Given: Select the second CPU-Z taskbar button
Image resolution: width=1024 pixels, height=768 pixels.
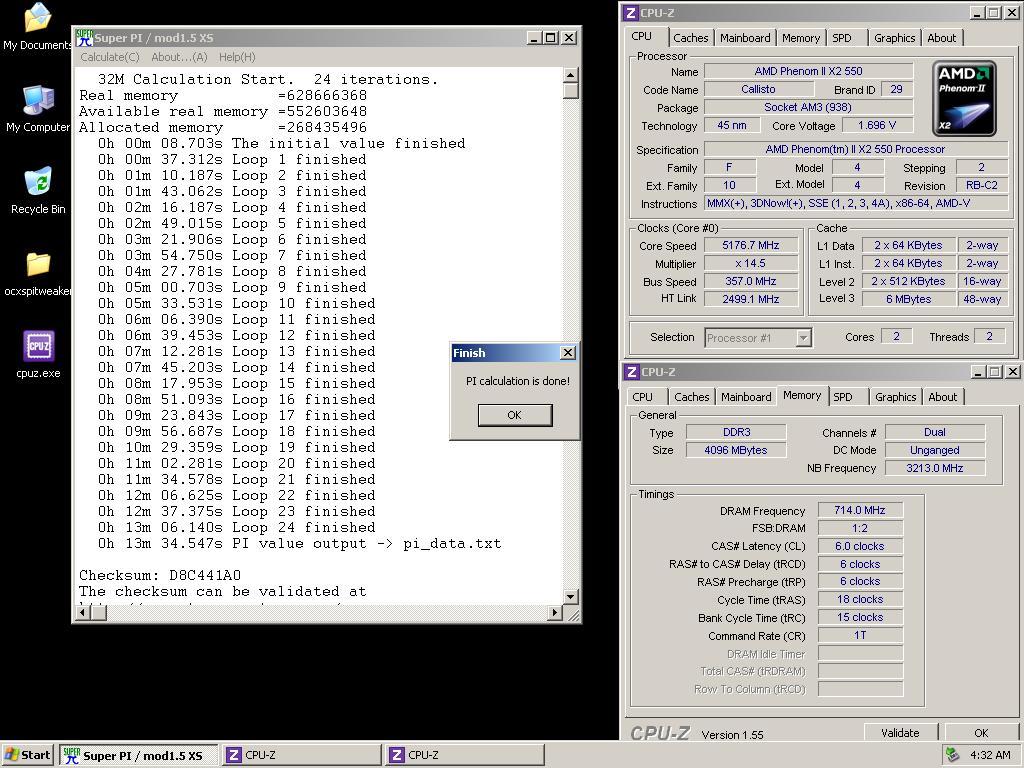Looking at the screenshot, I should 464,756.
